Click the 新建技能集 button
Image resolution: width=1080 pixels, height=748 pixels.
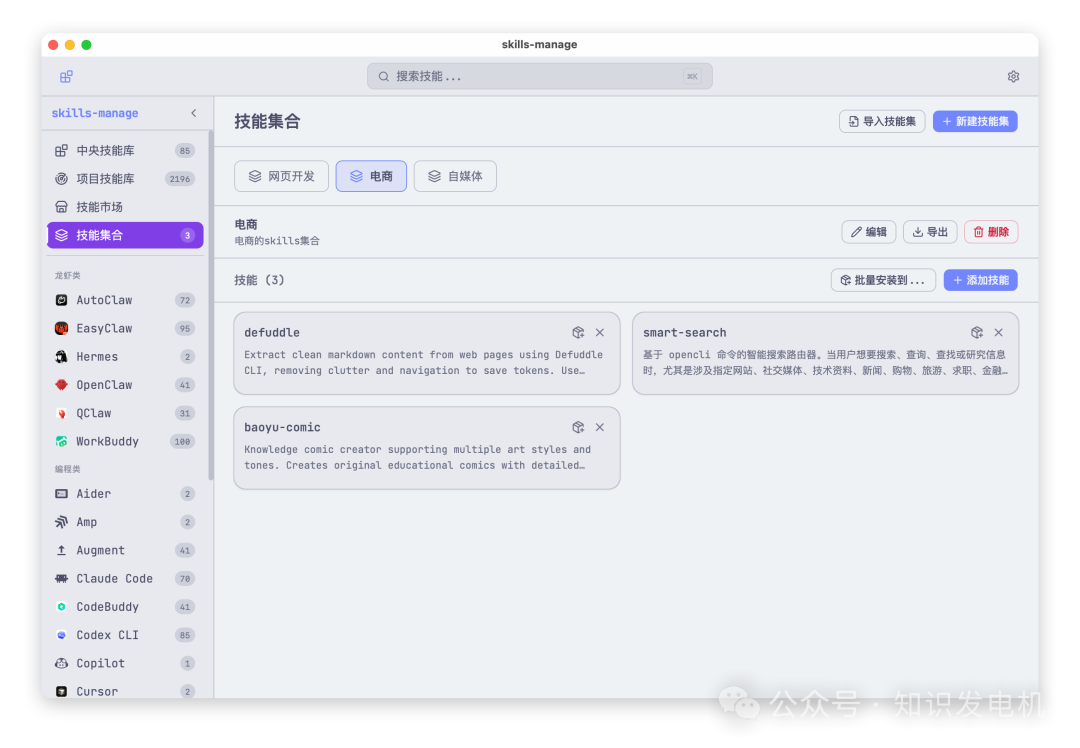pyautogui.click(x=975, y=120)
